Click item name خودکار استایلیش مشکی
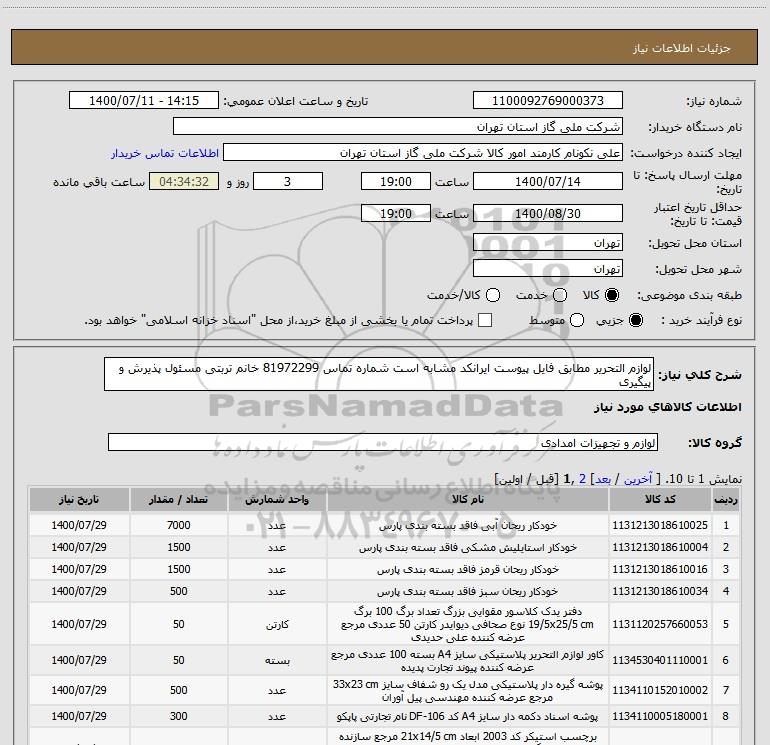Screen dimensions: 770x745 pos(468,548)
